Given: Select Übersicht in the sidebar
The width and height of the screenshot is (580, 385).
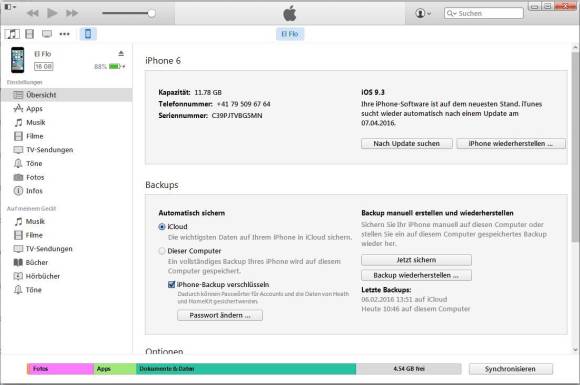Looking at the screenshot, I should [67, 95].
